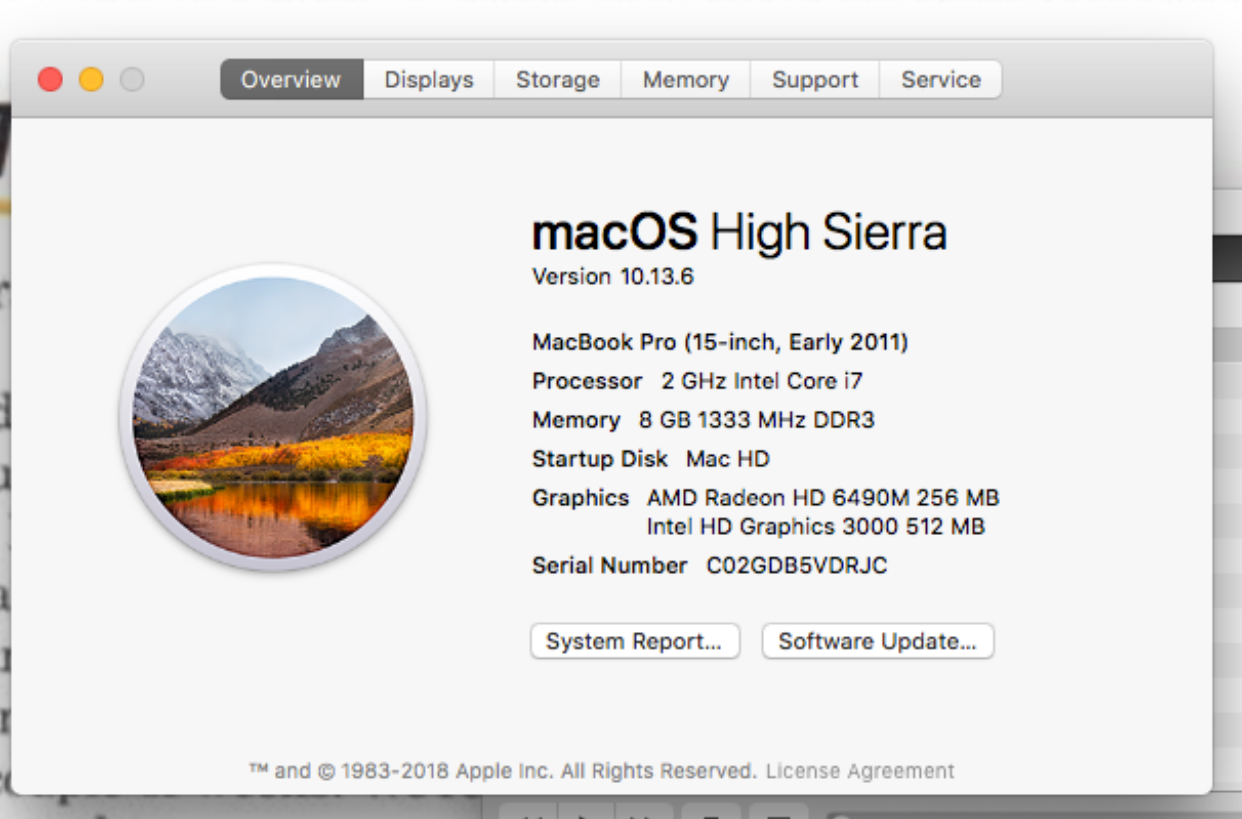The image size is (1242, 819).
Task: Click the macOS High Sierra title
Action: click(x=739, y=233)
